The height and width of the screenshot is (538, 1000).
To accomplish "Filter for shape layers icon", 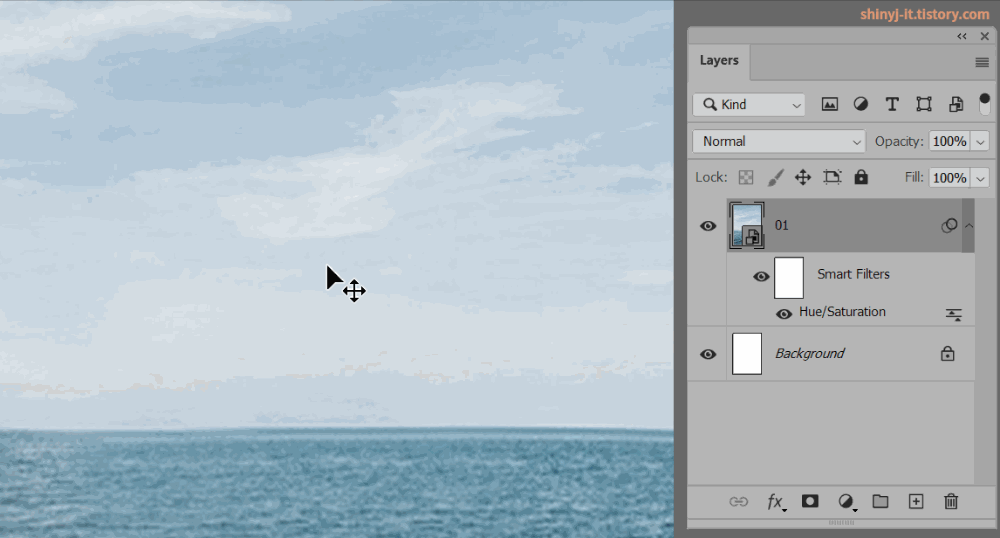I will pyautogui.click(x=923, y=105).
